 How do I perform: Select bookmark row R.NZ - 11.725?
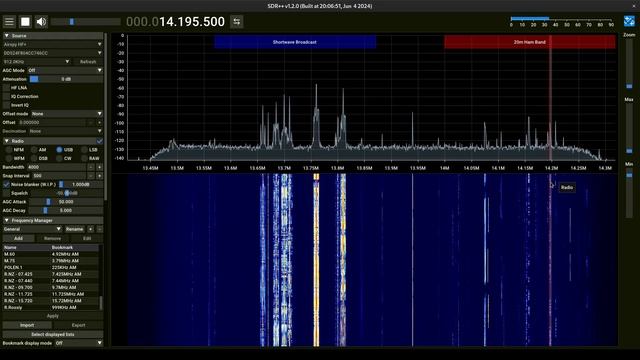coord(51,294)
